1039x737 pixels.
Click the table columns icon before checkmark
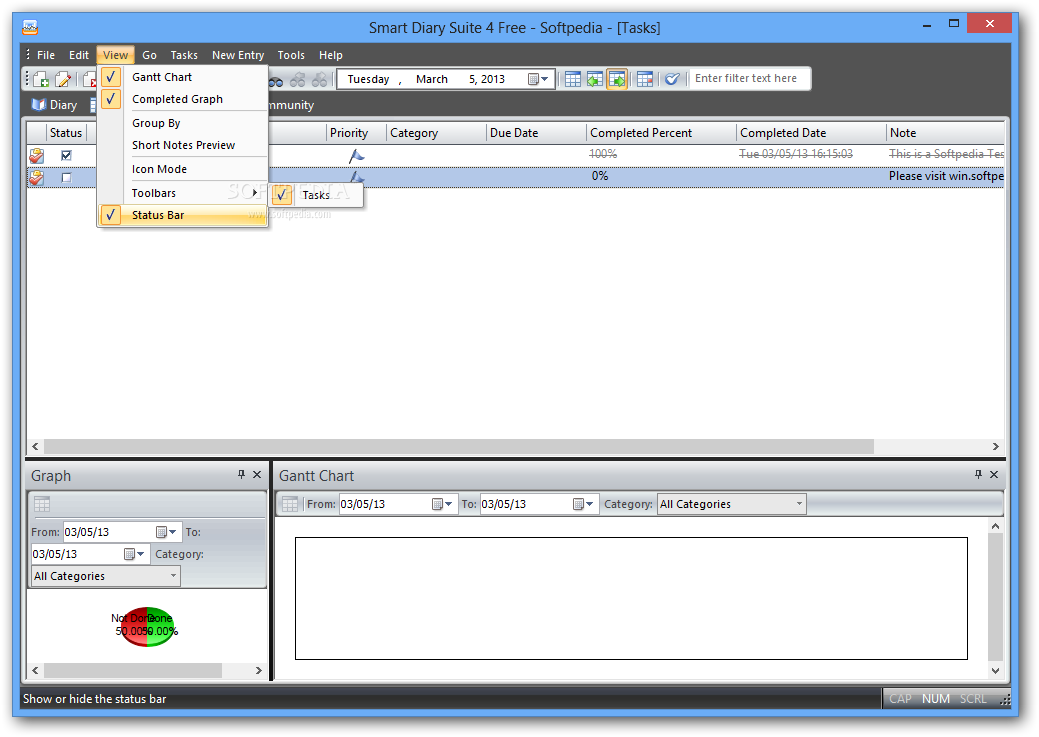click(x=645, y=80)
